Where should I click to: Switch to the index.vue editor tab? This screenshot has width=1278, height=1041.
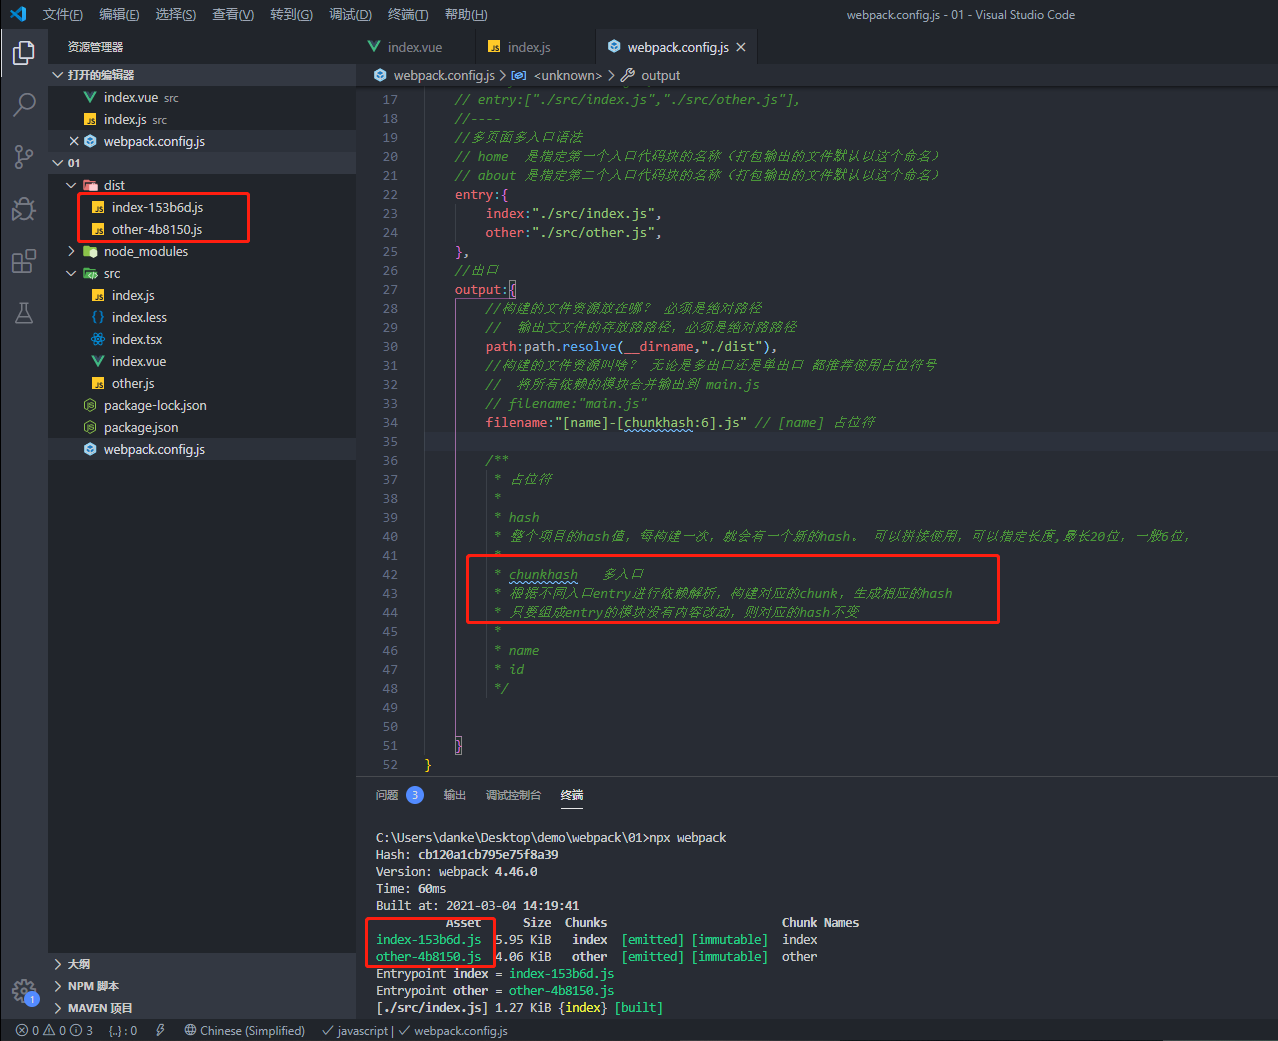point(415,47)
